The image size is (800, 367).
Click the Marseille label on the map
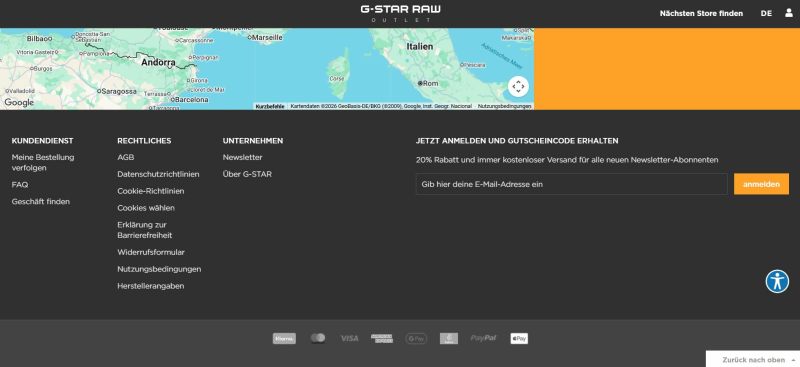[x=268, y=37]
